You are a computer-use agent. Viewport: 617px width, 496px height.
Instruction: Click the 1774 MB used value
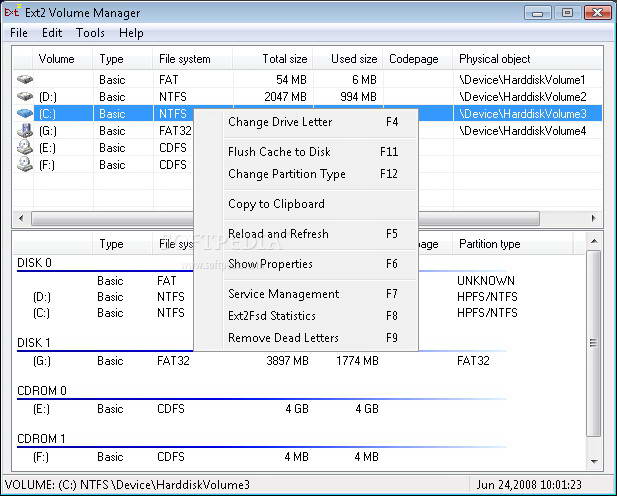[x=357, y=361]
